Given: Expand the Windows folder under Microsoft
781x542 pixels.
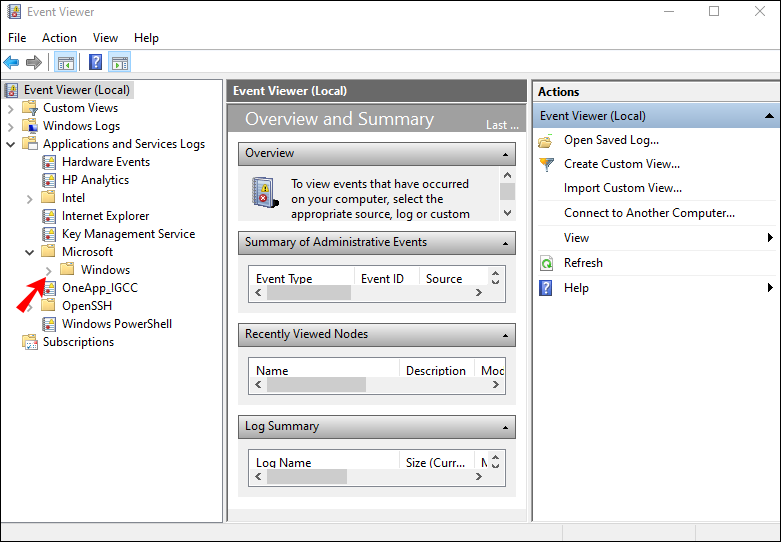Looking at the screenshot, I should pyautogui.click(x=48, y=270).
